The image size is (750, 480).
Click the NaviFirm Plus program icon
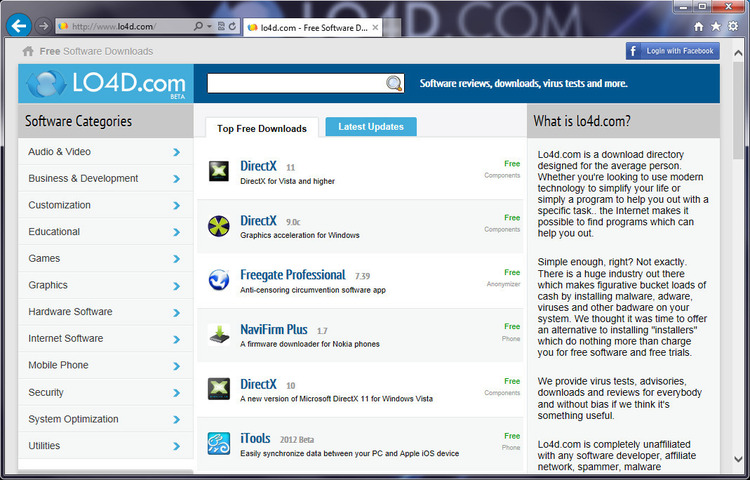[x=219, y=334]
